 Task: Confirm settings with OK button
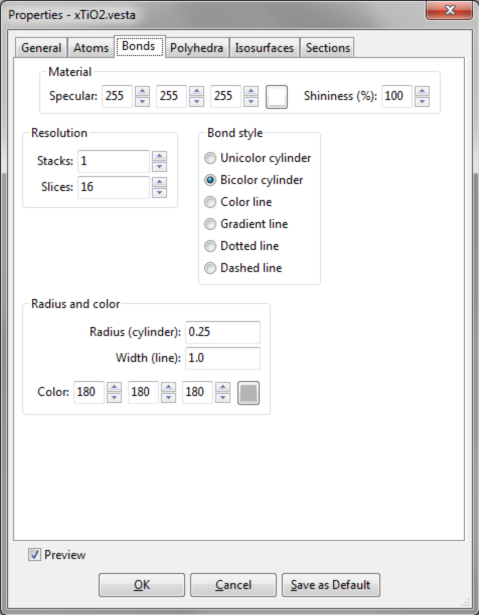point(142,585)
